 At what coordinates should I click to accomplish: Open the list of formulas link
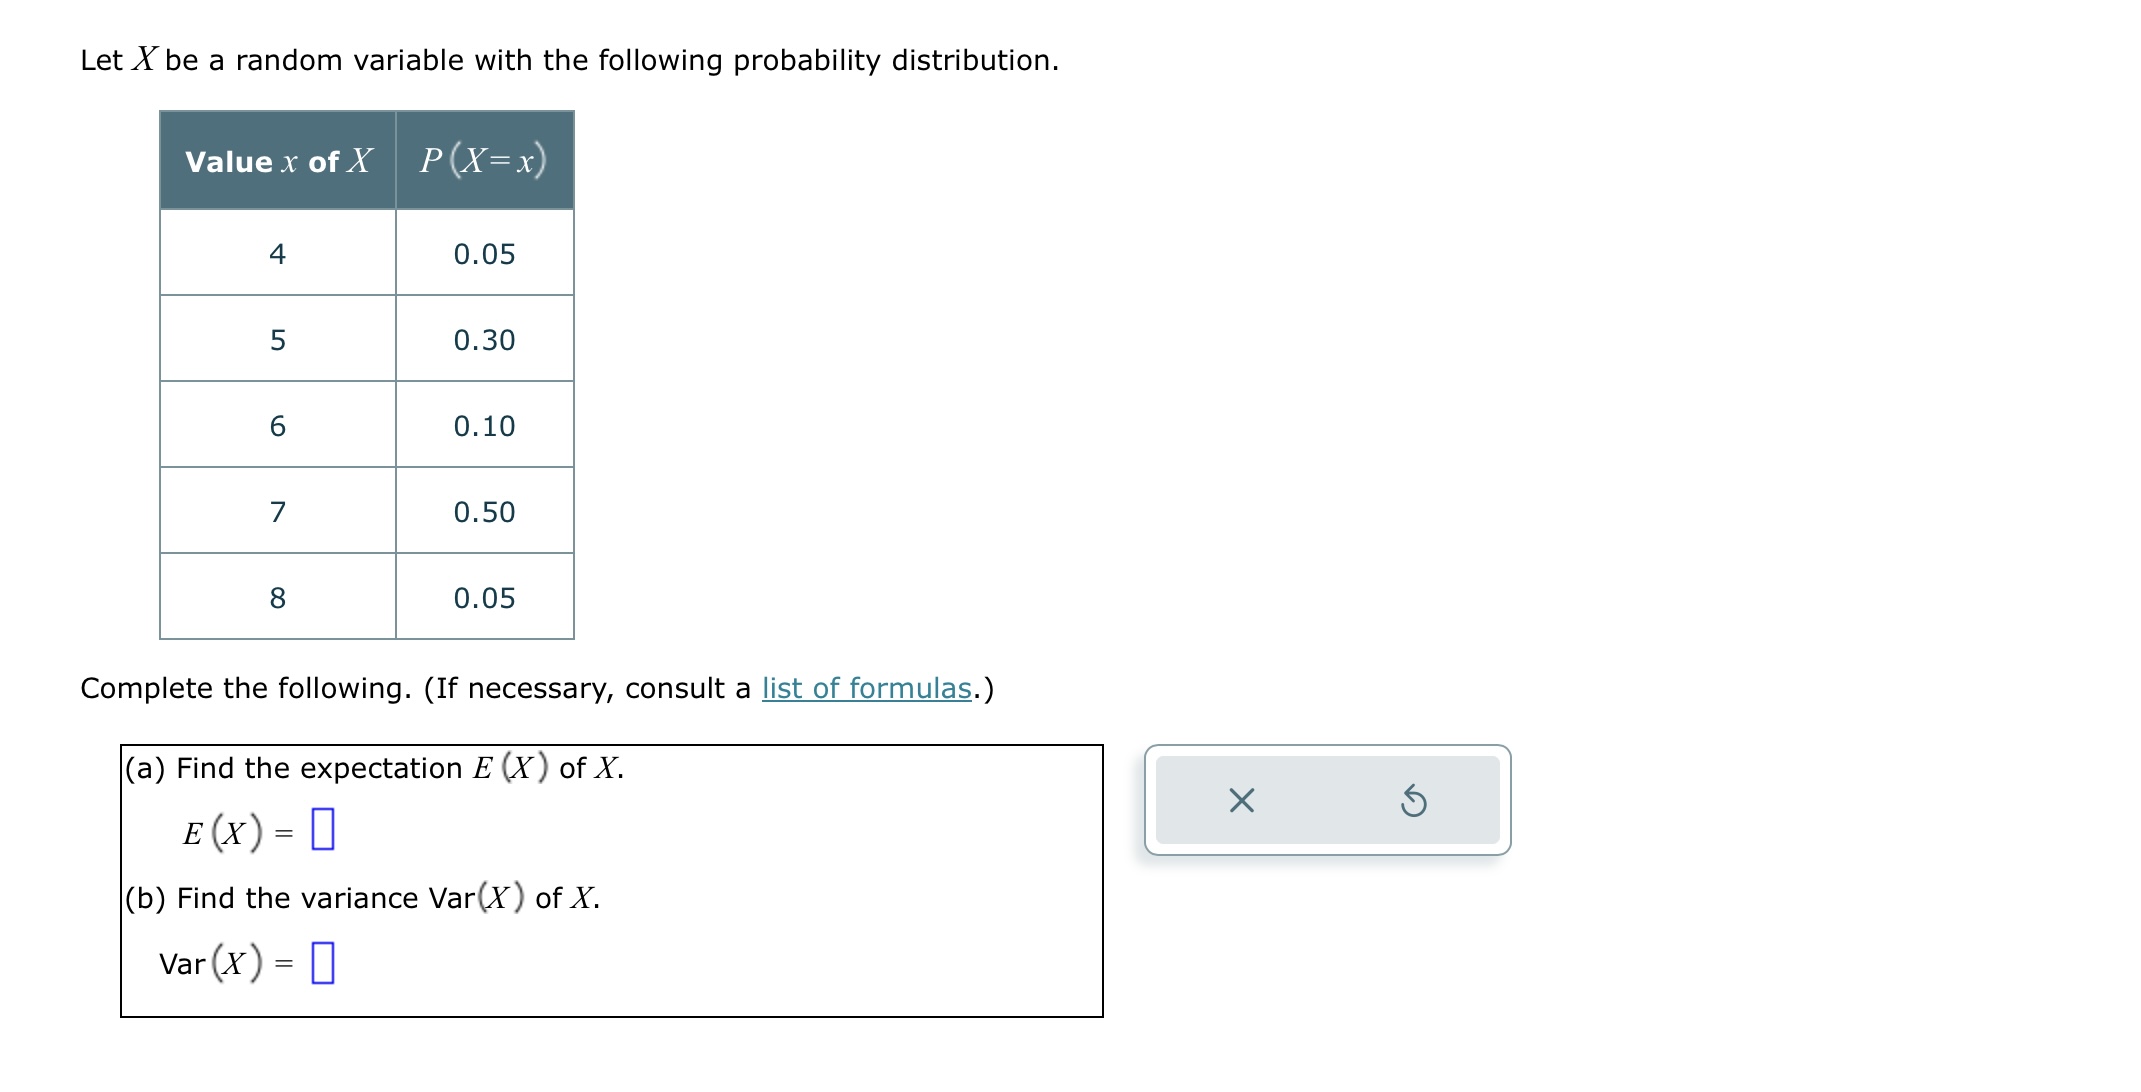pyautogui.click(x=865, y=688)
